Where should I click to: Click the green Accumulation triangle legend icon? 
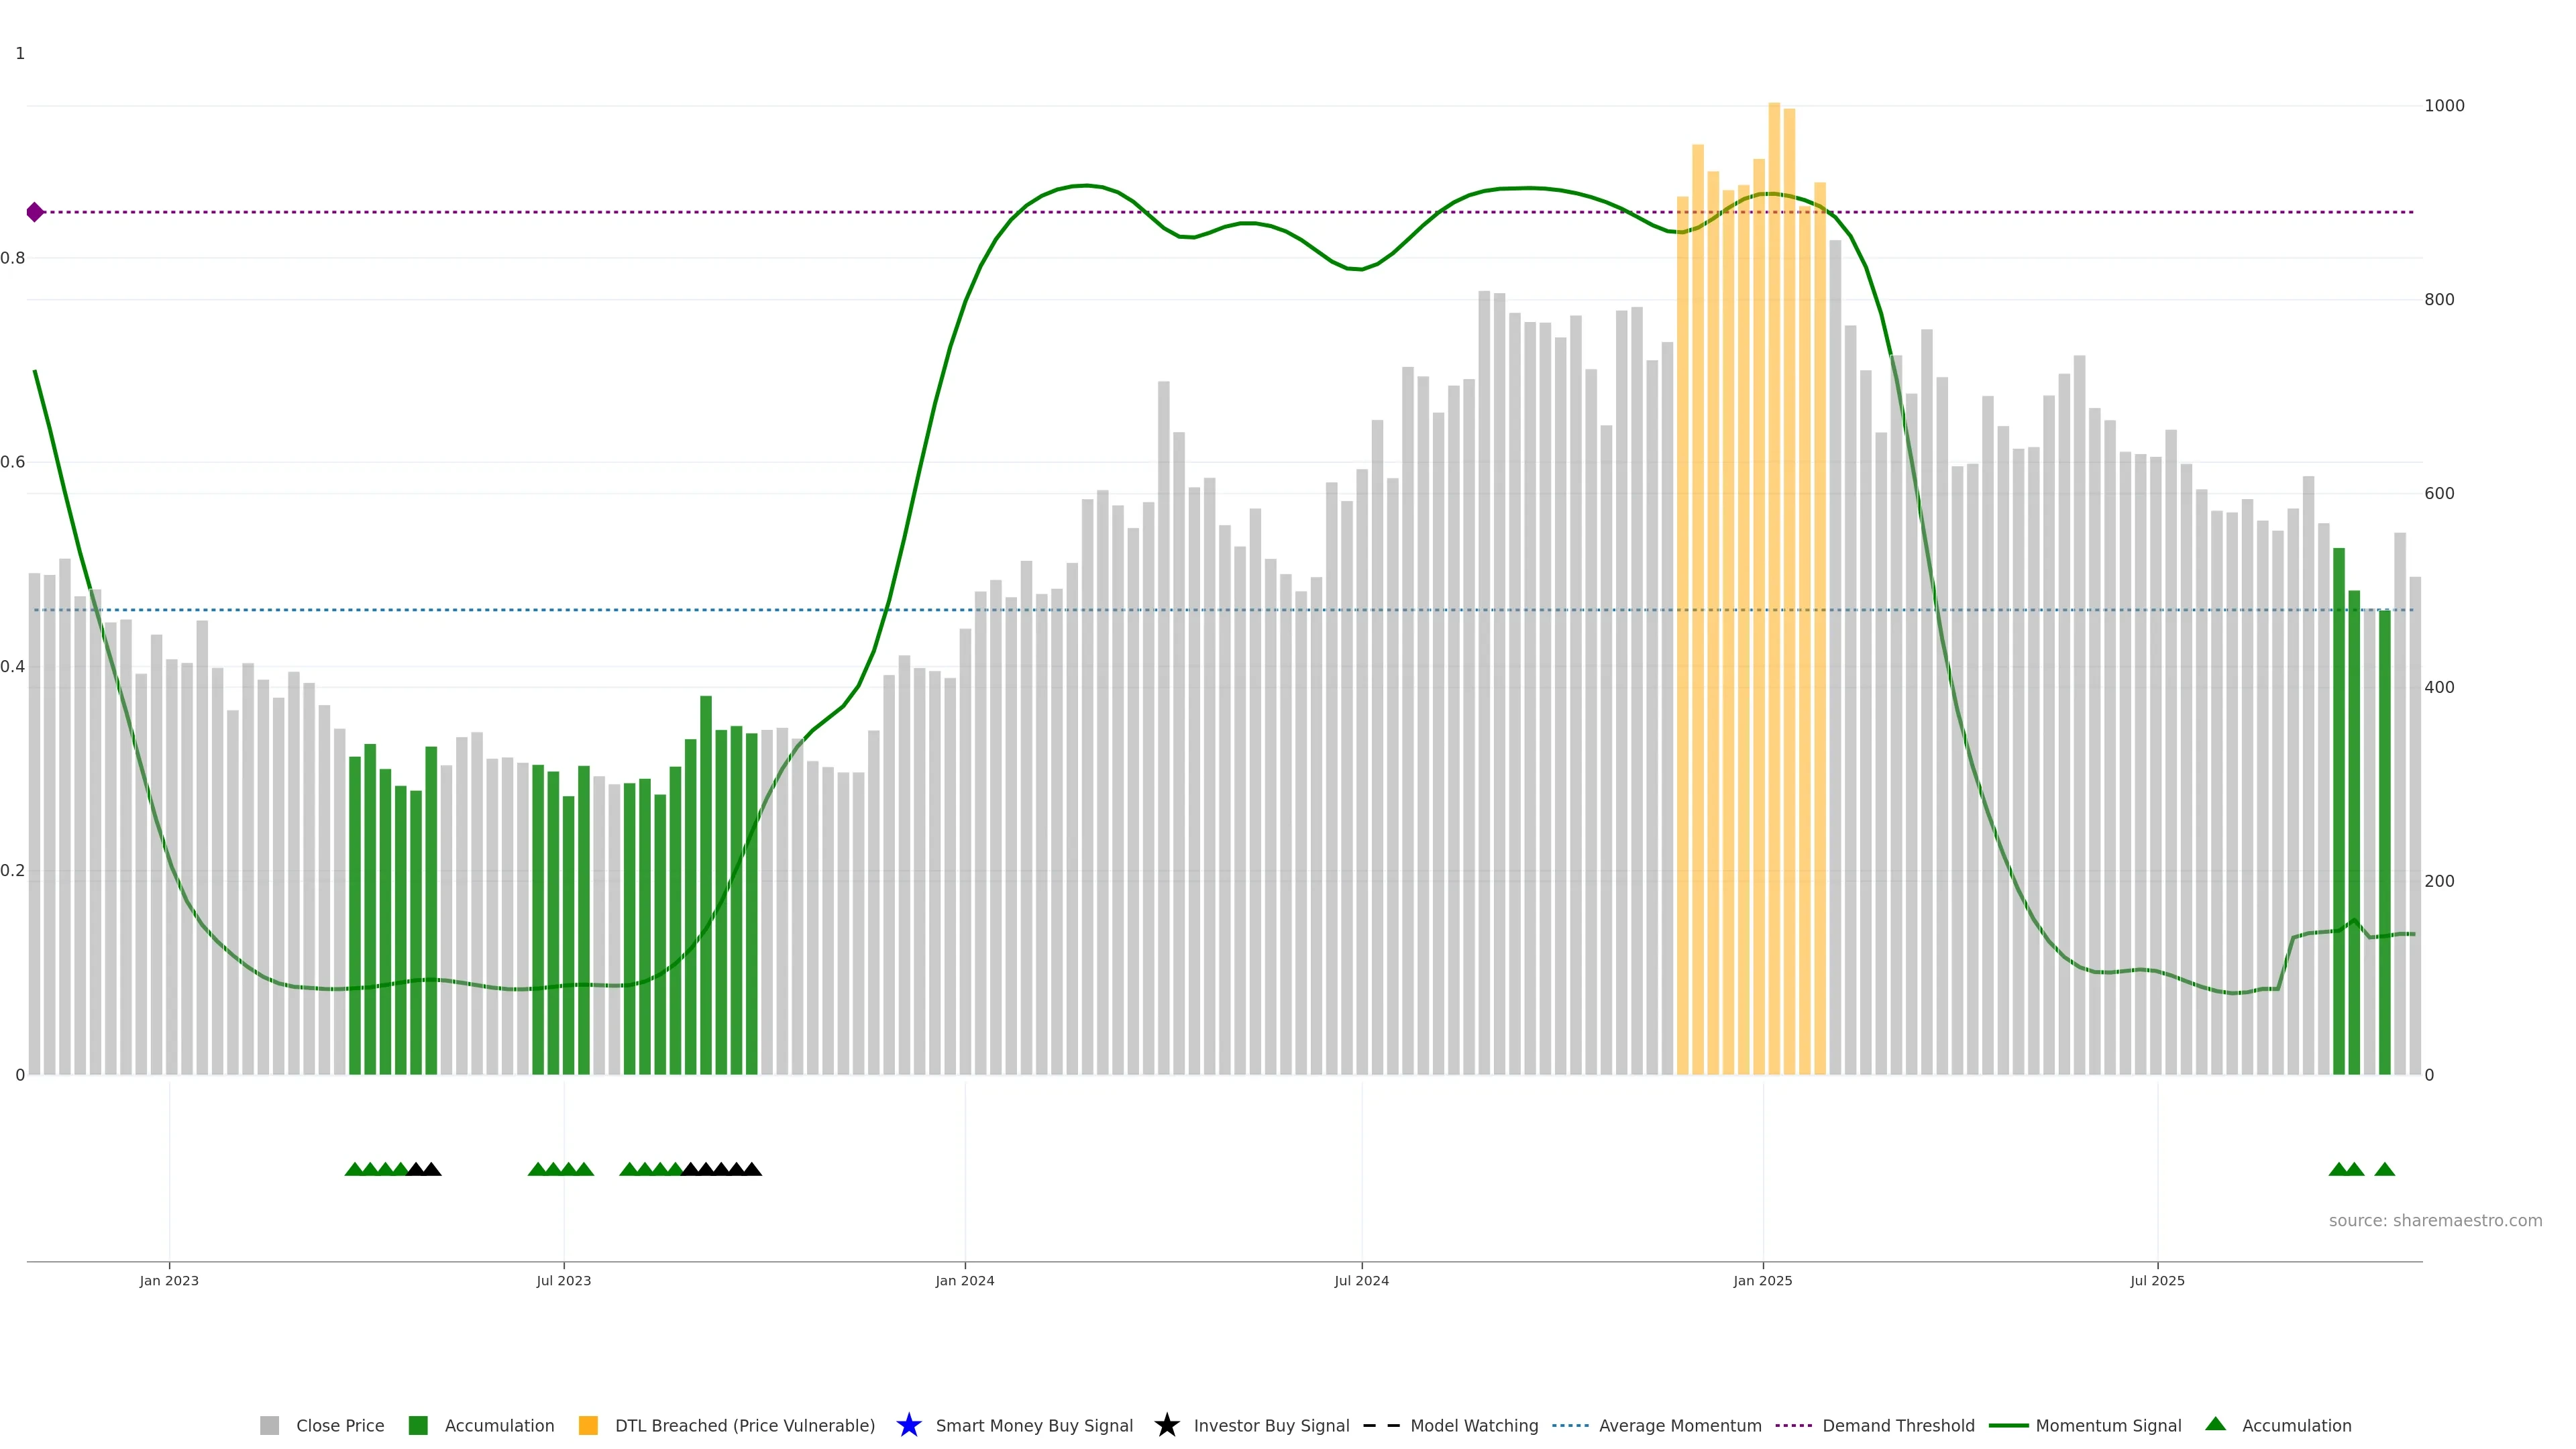(2215, 1424)
